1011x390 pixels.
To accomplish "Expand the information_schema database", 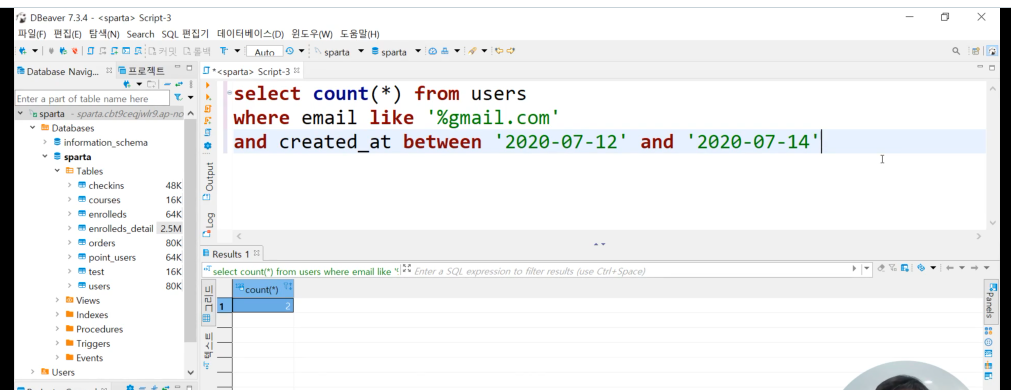I will point(45,142).
